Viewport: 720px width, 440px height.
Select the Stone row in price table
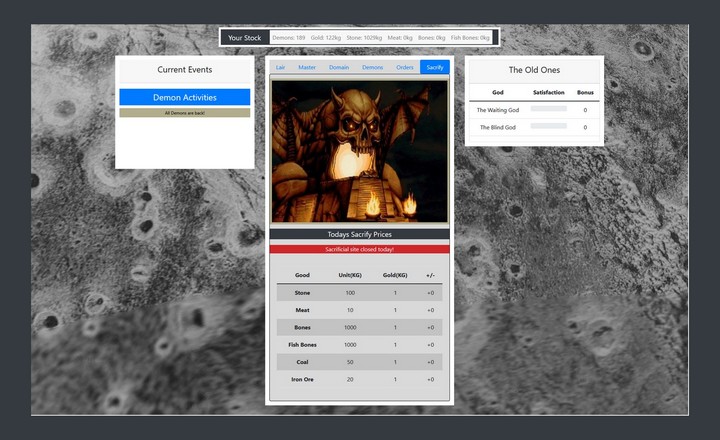pyautogui.click(x=359, y=292)
